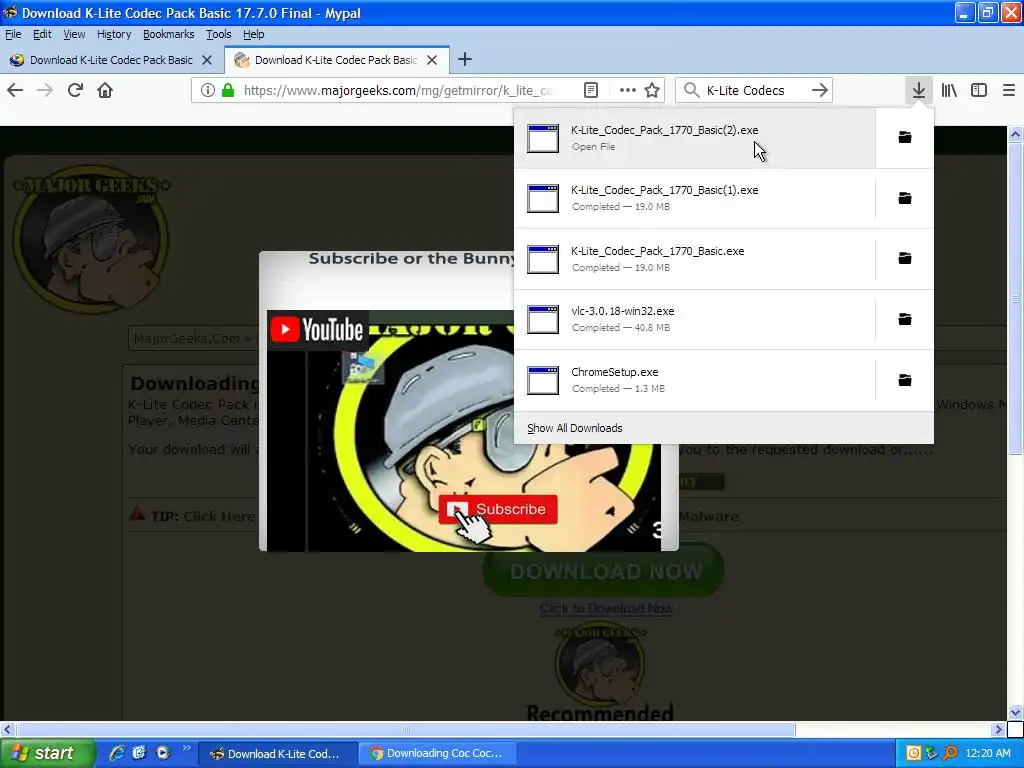Viewport: 1024px width, 768px height.
Task: Switch to Downloading Coc Coc taskbar window
Action: tap(436, 754)
